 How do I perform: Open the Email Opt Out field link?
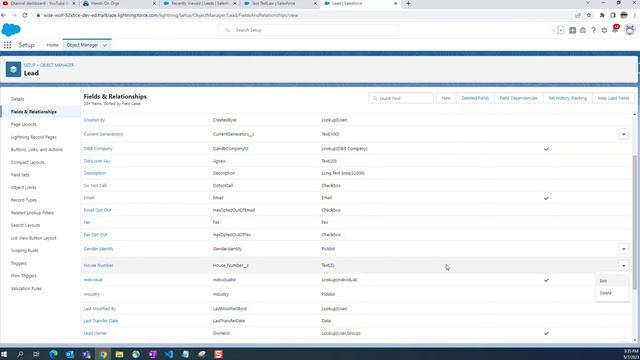pos(97,210)
